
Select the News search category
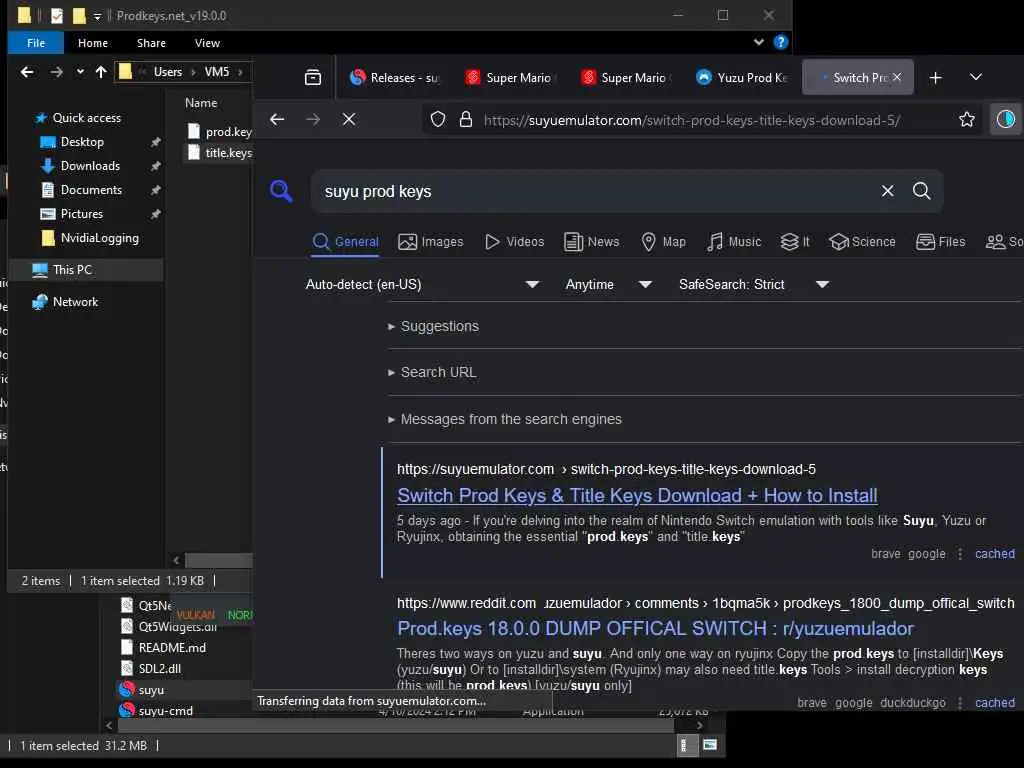tap(592, 242)
